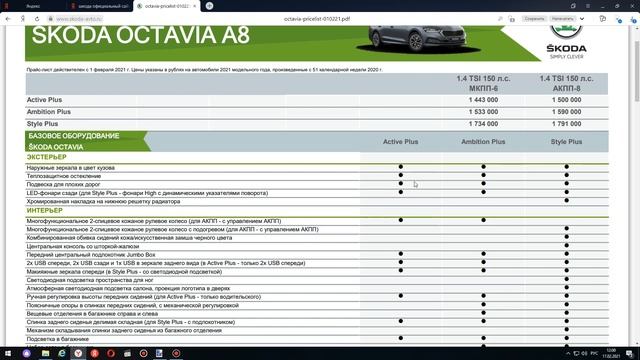This screenshot has width=640, height=360.
Task: Open the browser hamburger menu
Action: [x=588, y=6]
